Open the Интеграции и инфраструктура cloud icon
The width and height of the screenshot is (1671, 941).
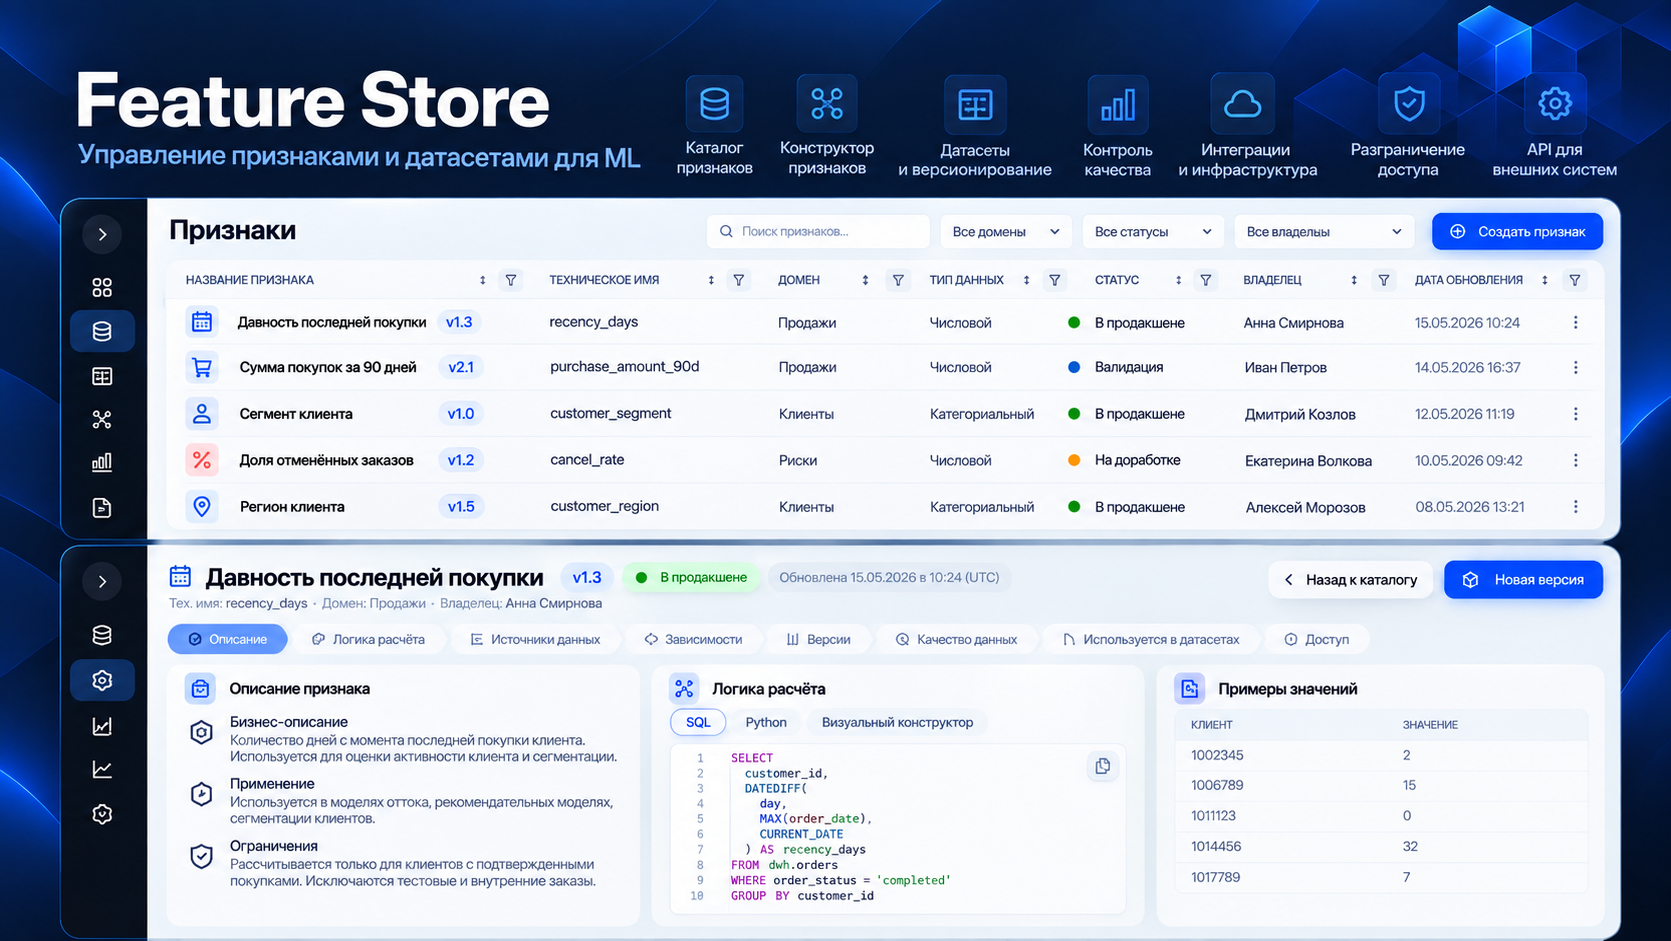(x=1243, y=104)
